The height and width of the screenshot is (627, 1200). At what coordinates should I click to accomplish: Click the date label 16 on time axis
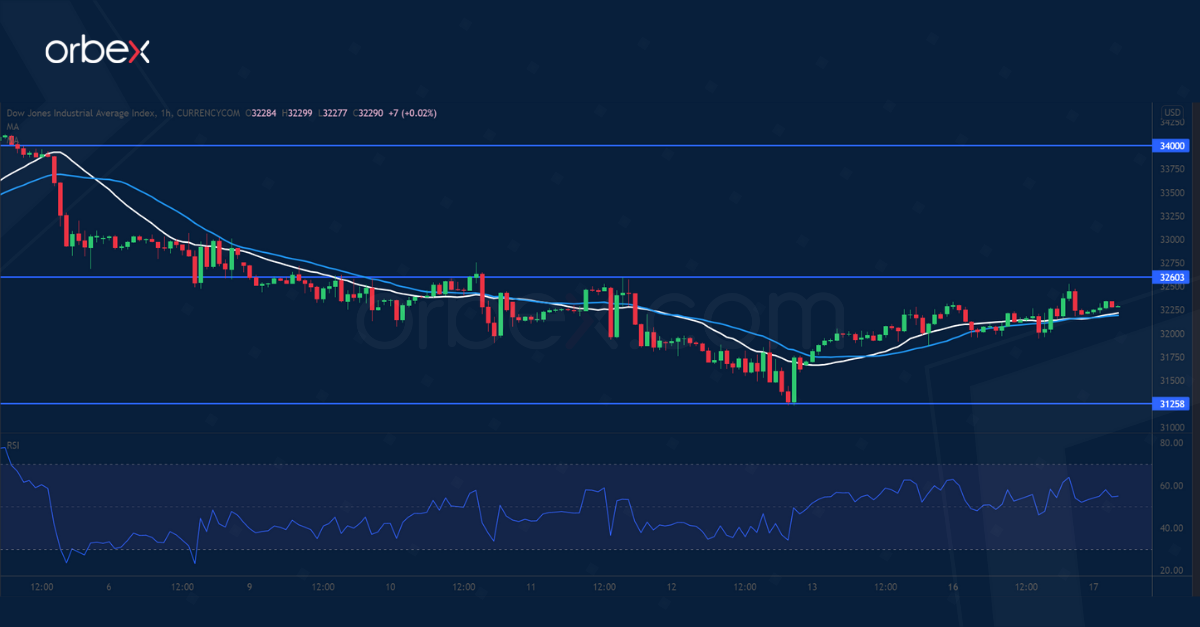[954, 586]
